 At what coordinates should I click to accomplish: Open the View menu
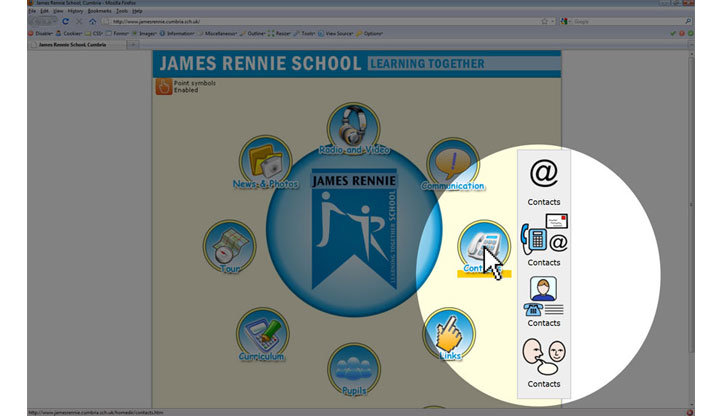click(58, 11)
